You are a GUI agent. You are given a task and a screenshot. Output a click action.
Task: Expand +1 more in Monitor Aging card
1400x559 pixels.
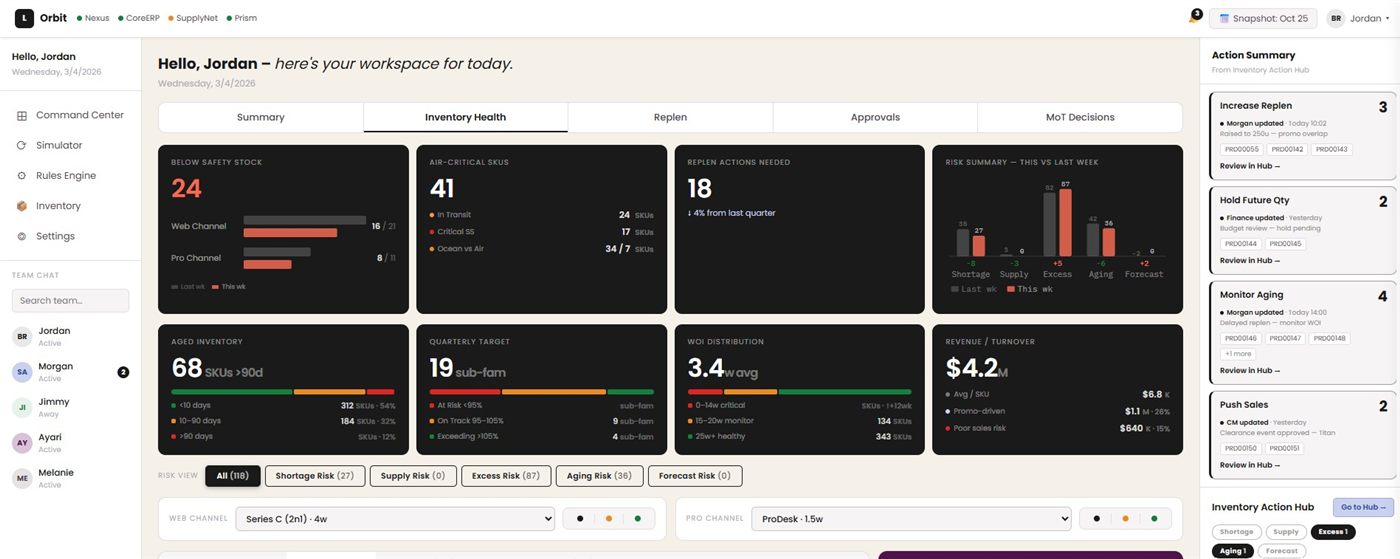point(1237,353)
